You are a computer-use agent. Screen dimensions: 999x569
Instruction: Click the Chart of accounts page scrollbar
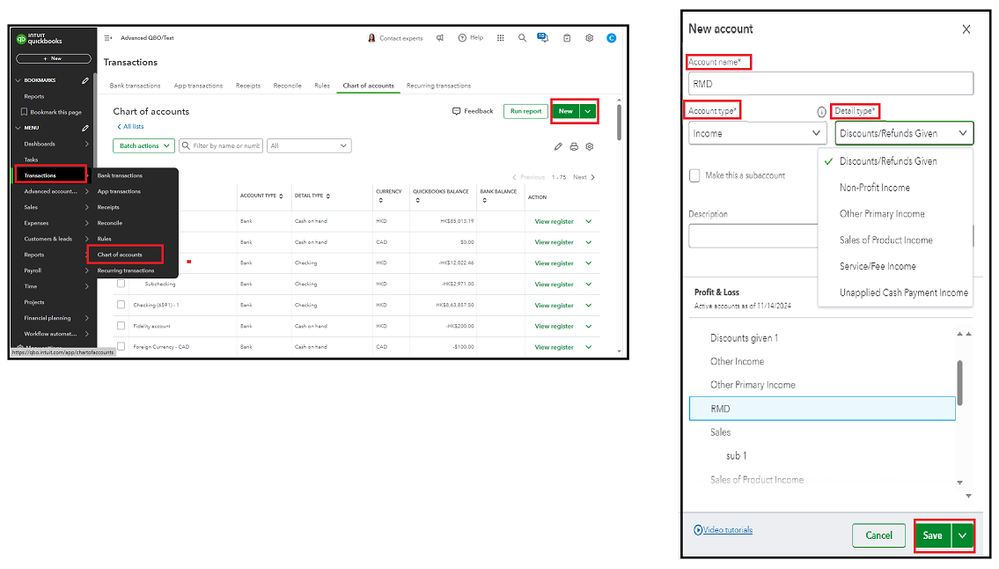click(x=618, y=121)
